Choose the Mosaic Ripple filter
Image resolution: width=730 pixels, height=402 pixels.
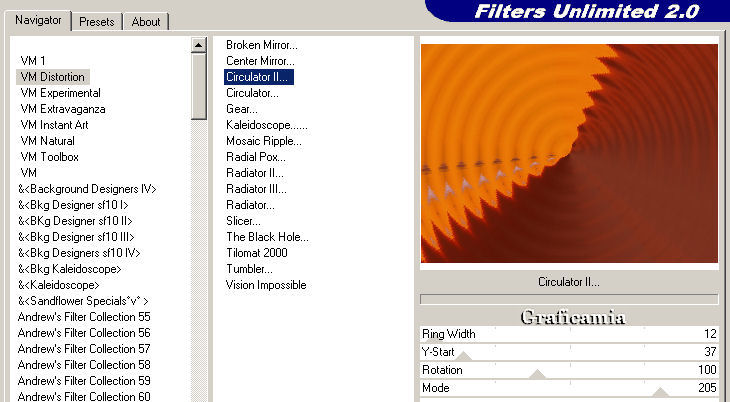(264, 141)
